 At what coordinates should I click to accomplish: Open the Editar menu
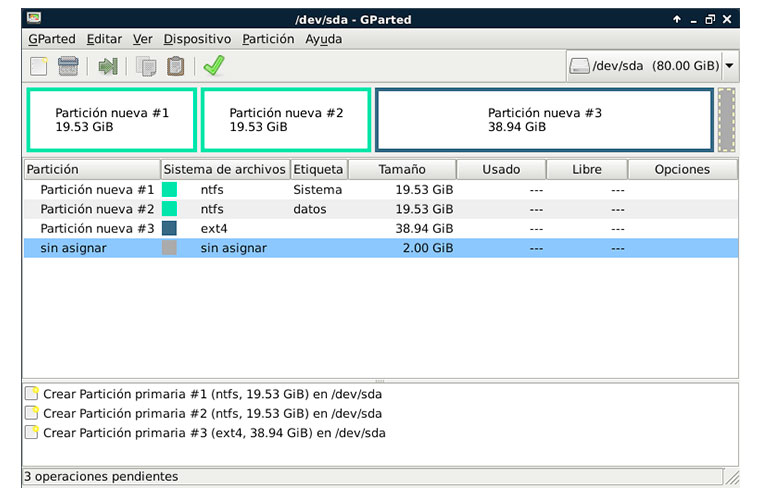104,39
